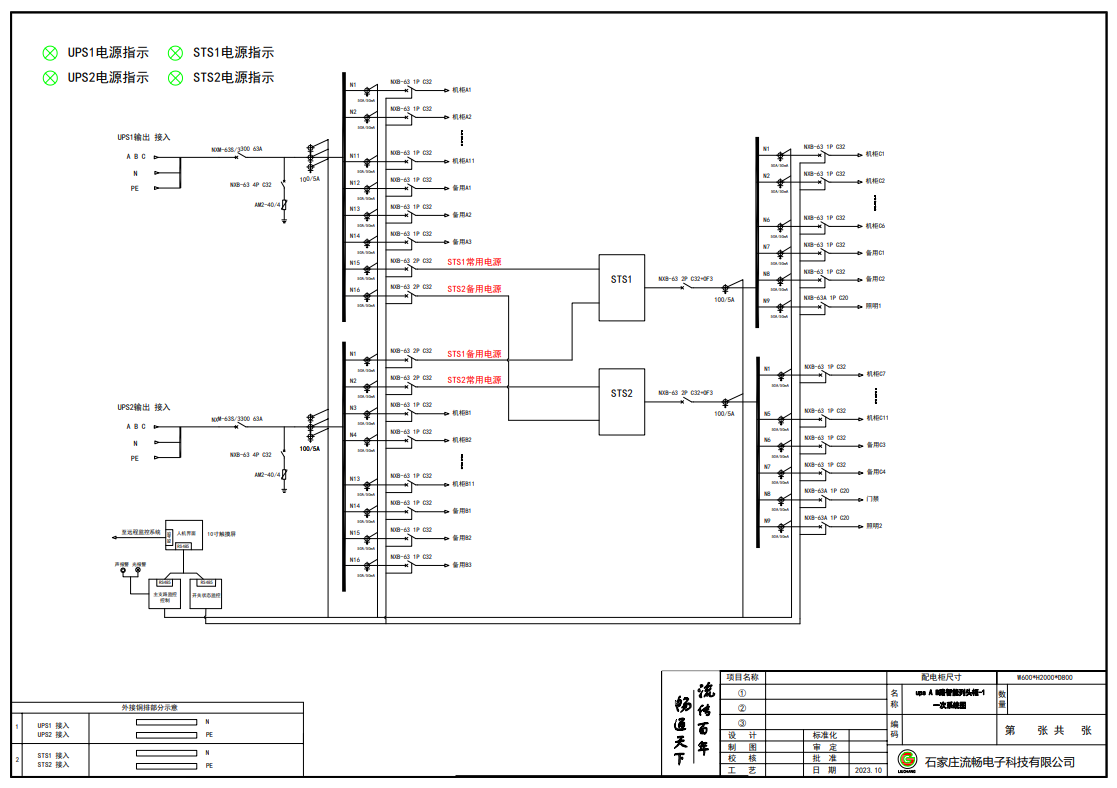Click the 照明1 output label
Viewport: 1117px width, 788px height.
[x=874, y=305]
